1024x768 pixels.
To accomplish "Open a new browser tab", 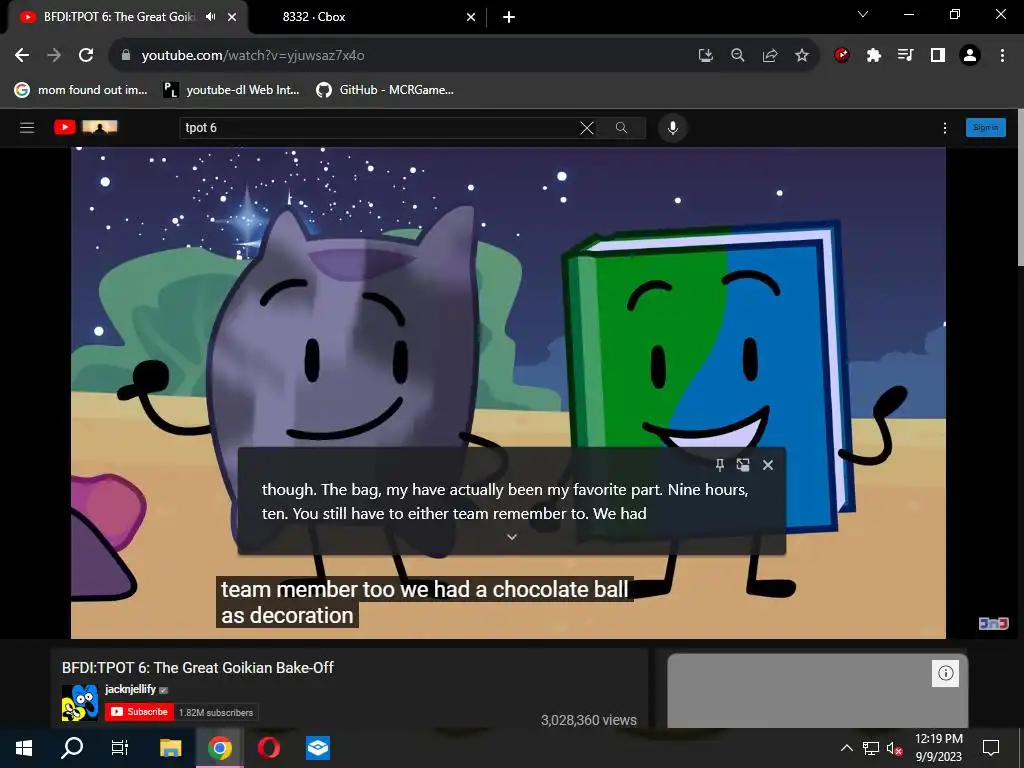I will pyautogui.click(x=509, y=17).
